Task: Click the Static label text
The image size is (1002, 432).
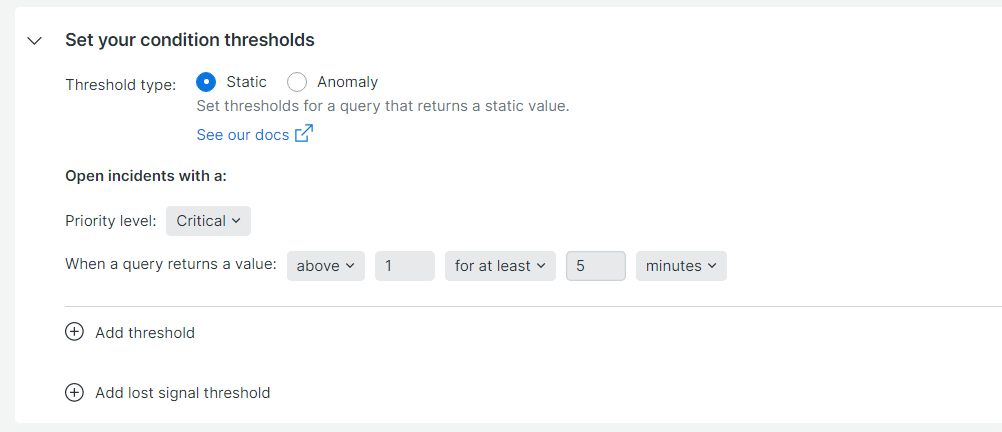Action: pyautogui.click(x=247, y=82)
